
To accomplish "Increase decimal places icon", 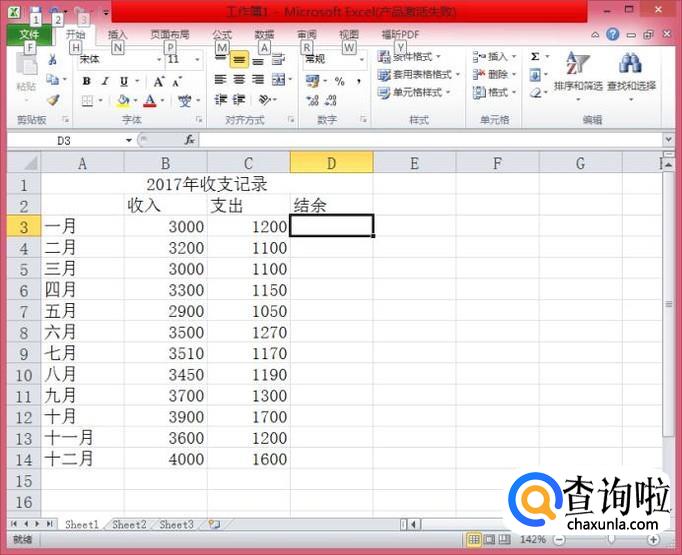I will 312,100.
